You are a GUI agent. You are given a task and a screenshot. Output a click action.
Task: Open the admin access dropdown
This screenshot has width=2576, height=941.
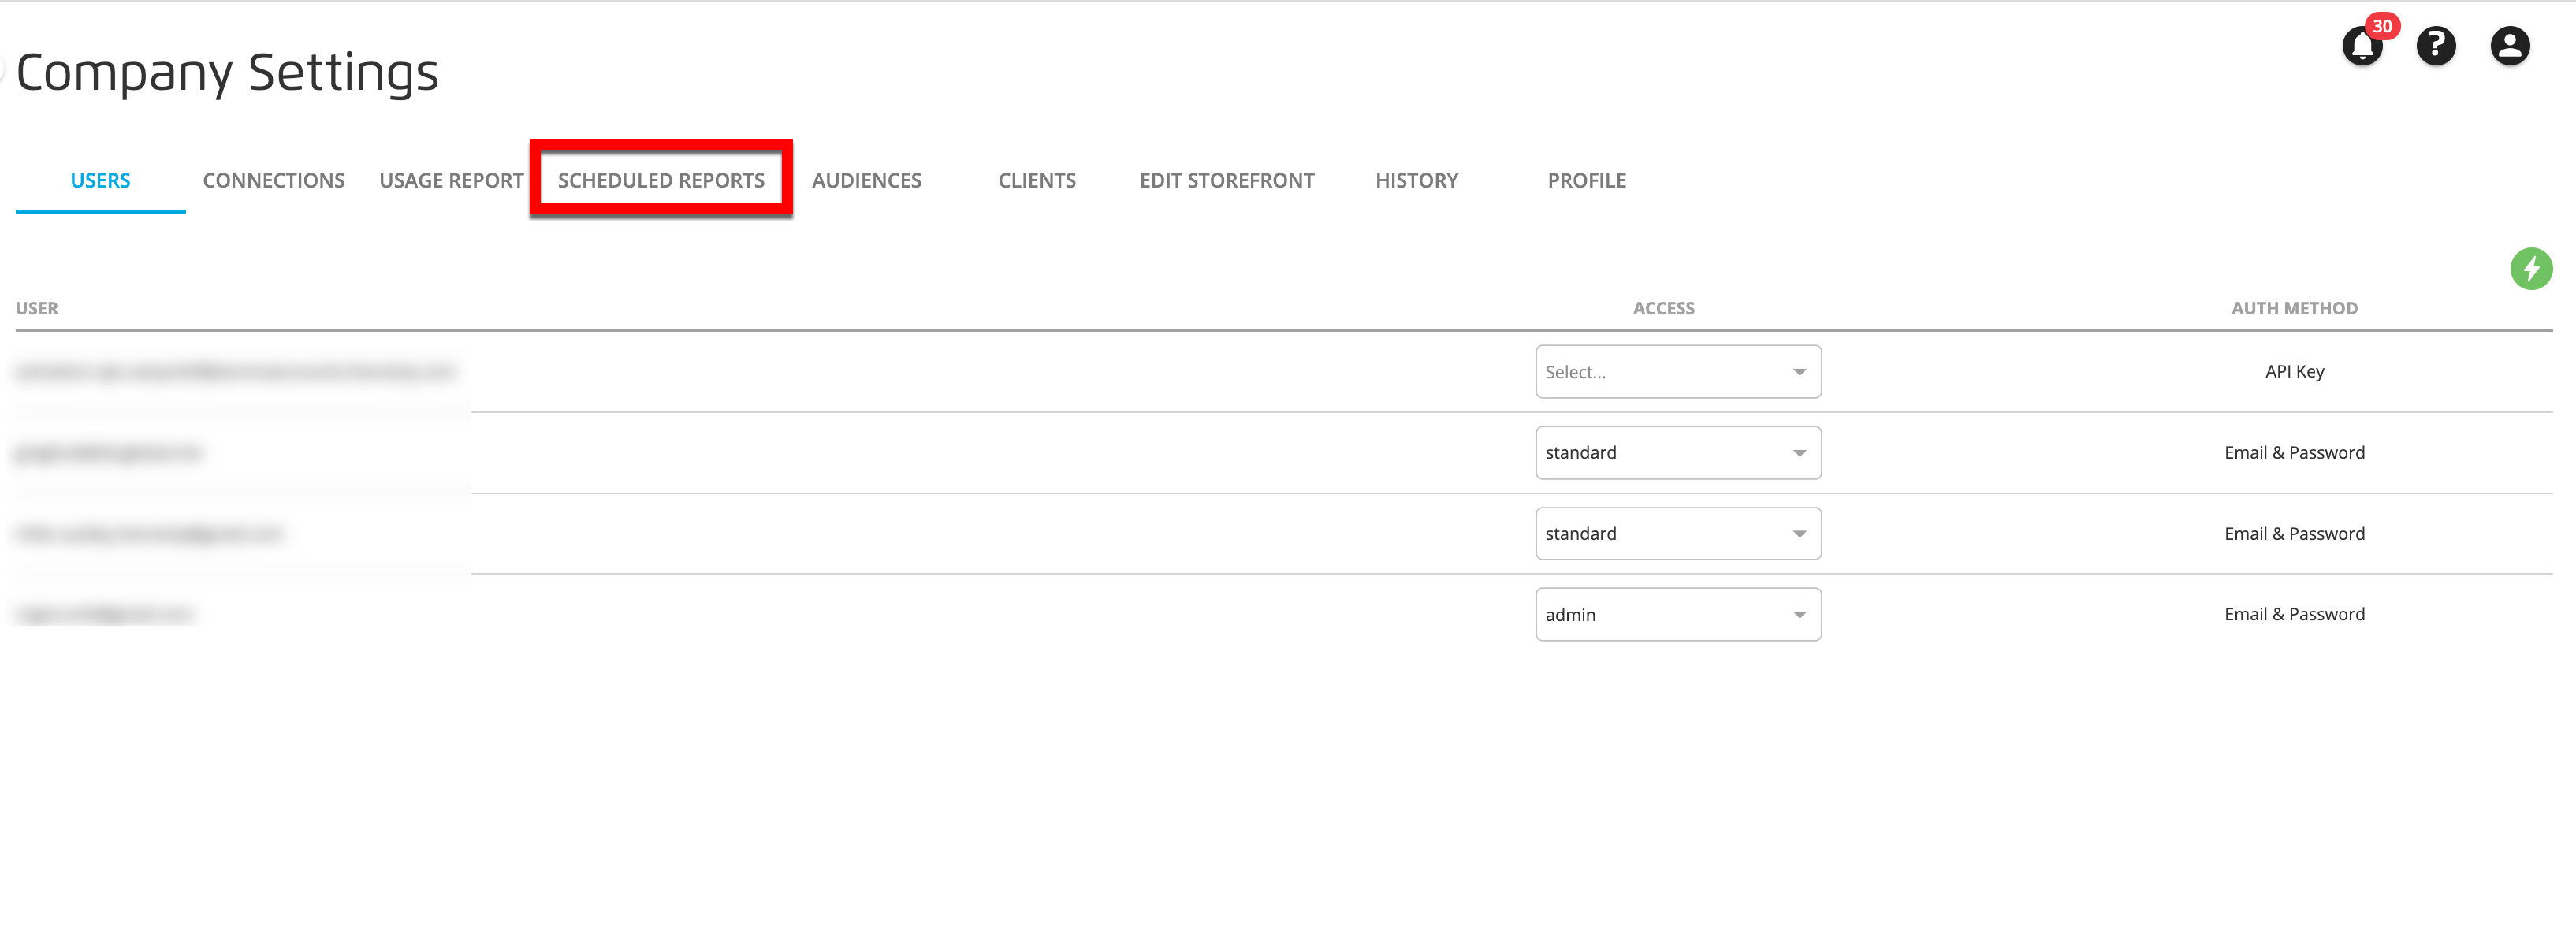pos(1678,615)
